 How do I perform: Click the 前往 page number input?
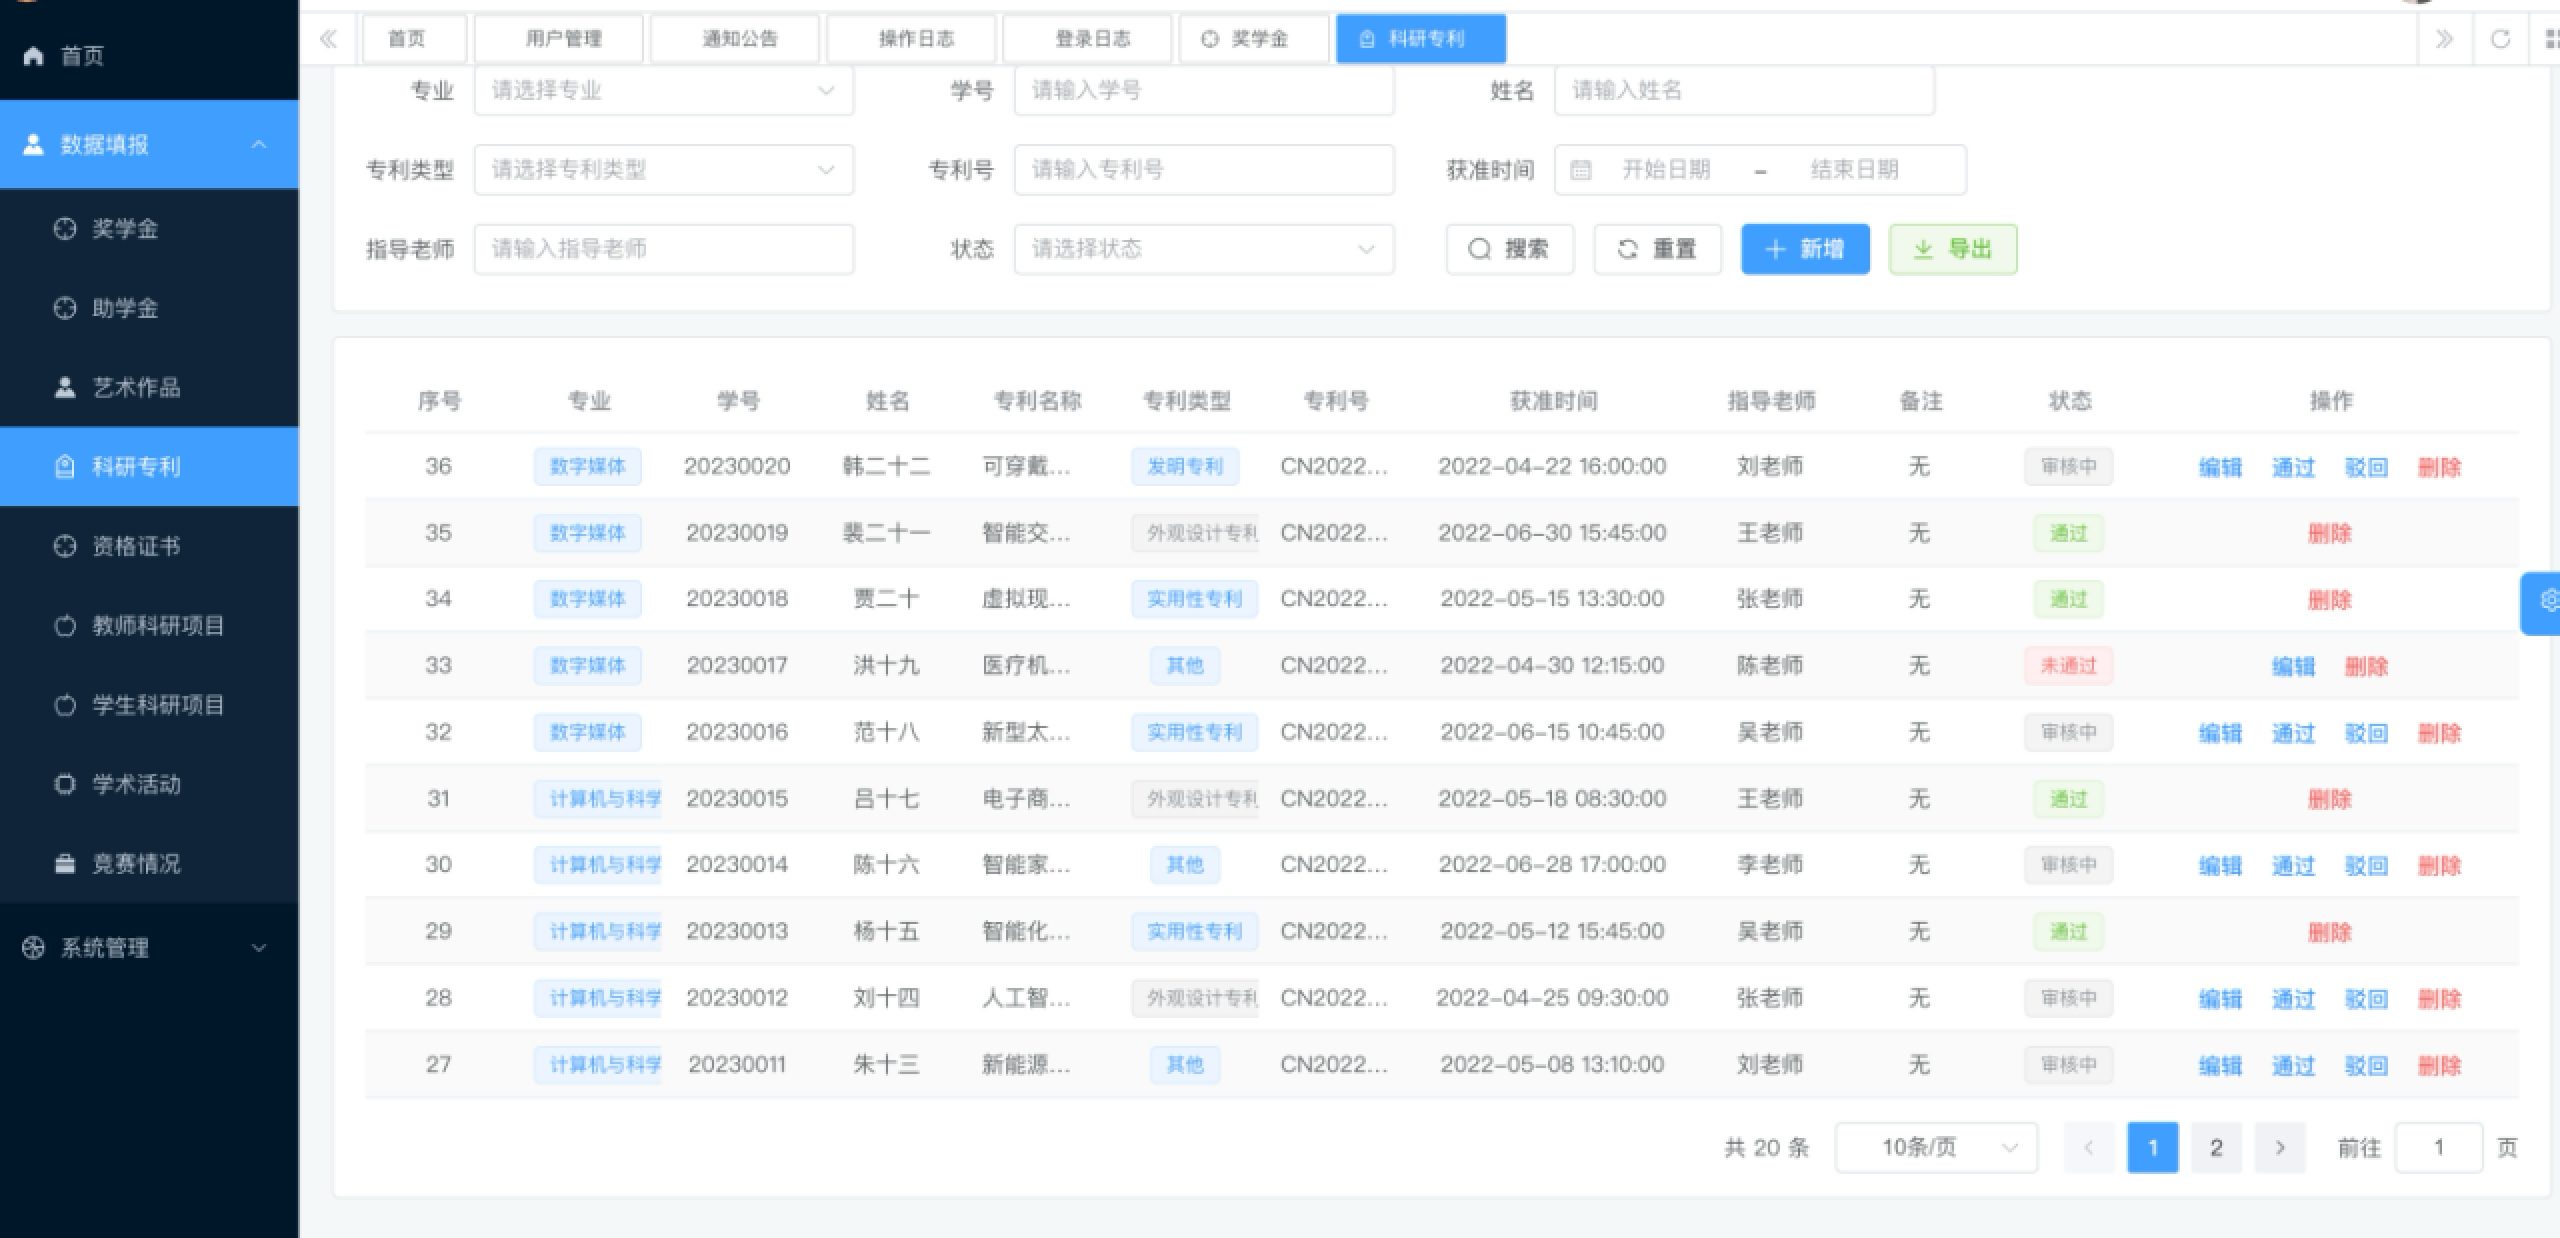tap(2439, 1147)
